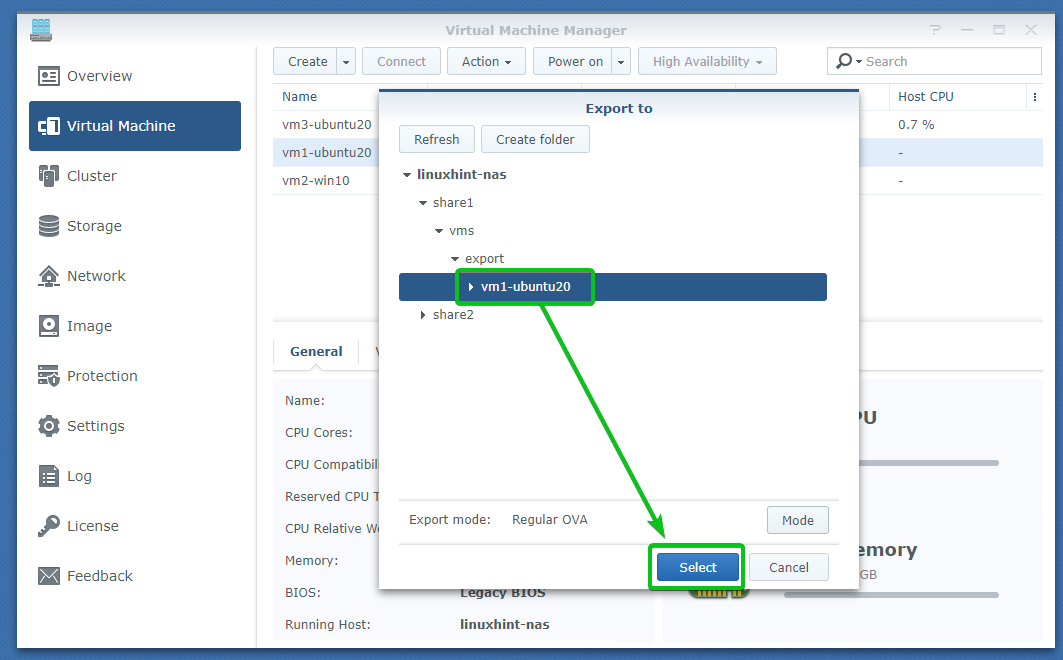Select the share1 folder label
The image size is (1063, 660).
coord(453,203)
